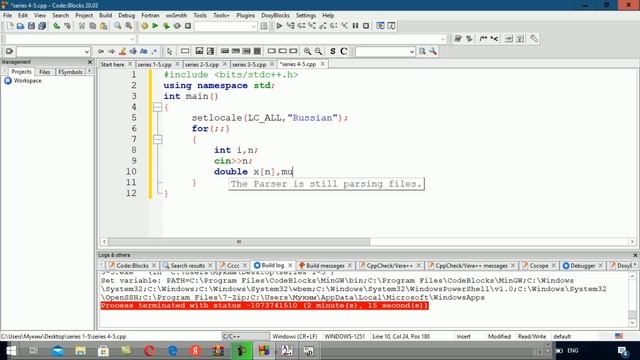Pause the debugger with Break icon
Screen dimensions: 640x360
(x=355, y=26)
